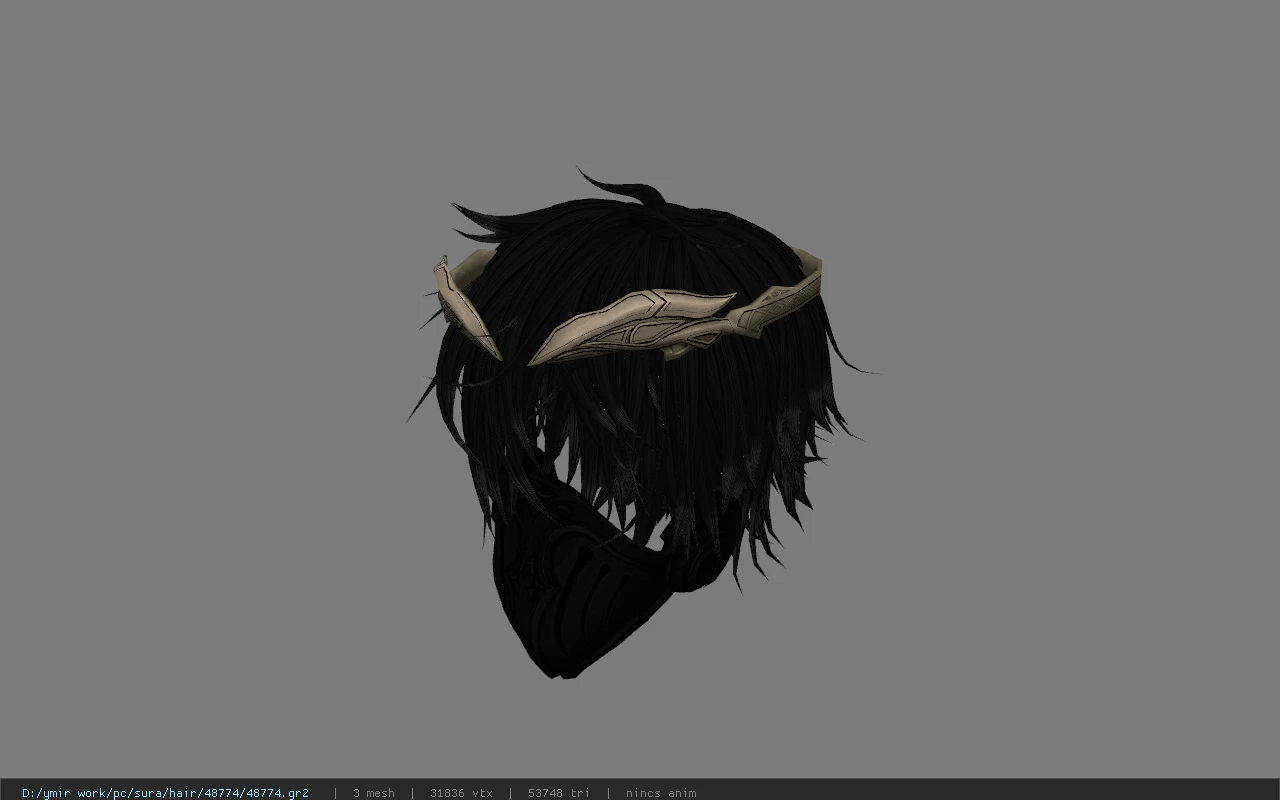Screen dimensions: 1280x800
Task: Click the "nincs anim" status entry
Action: pos(661,793)
